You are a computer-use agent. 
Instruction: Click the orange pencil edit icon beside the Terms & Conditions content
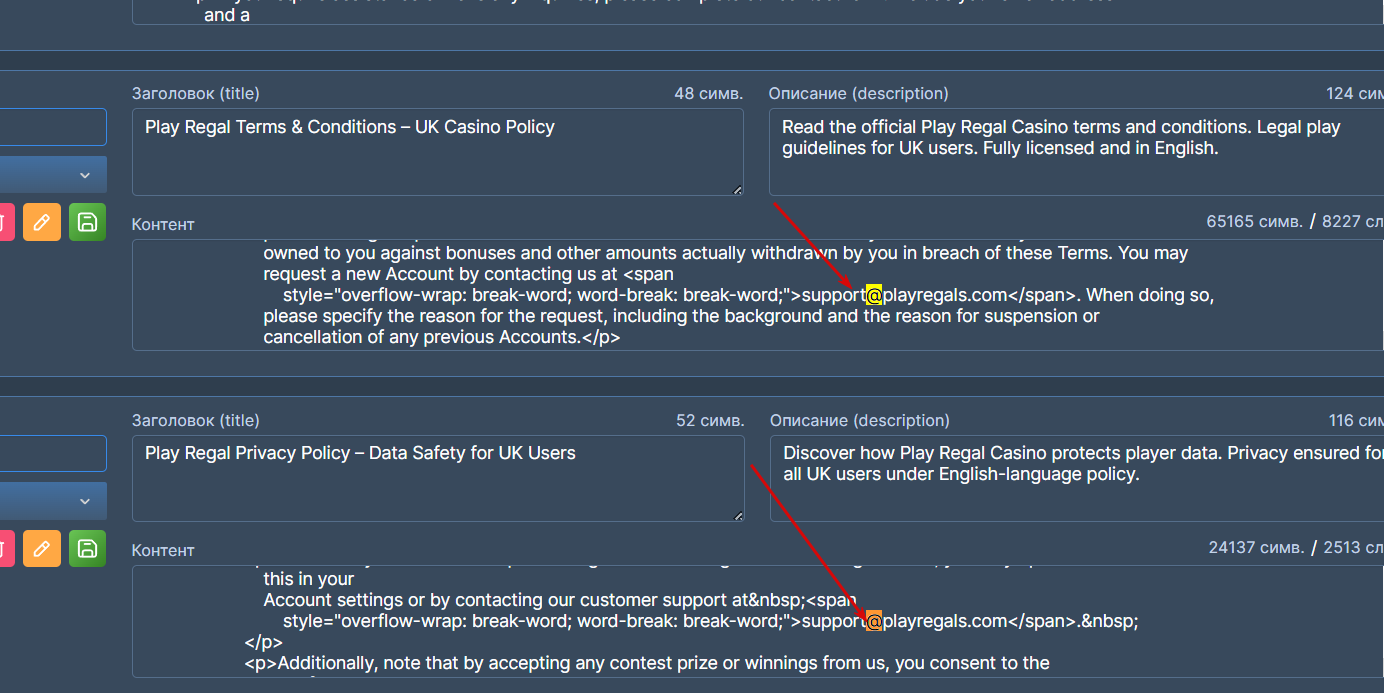[x=42, y=222]
